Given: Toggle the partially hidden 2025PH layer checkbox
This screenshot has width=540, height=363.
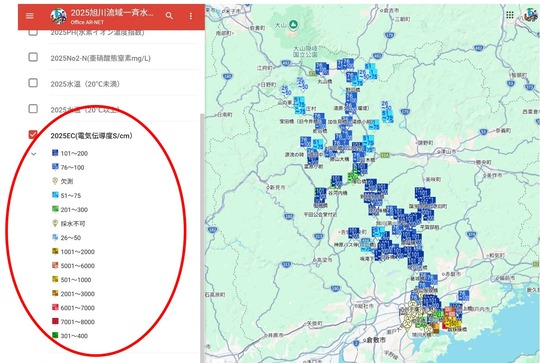Looking at the screenshot, I should coord(33,32).
